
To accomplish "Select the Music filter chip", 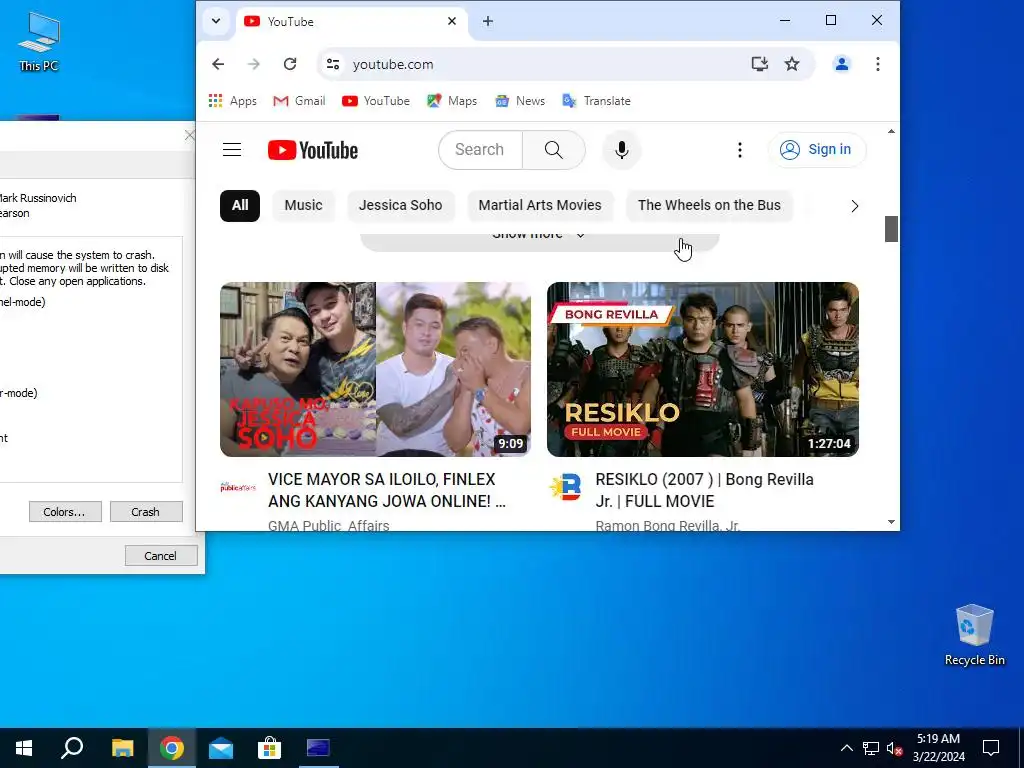I will pos(304,206).
